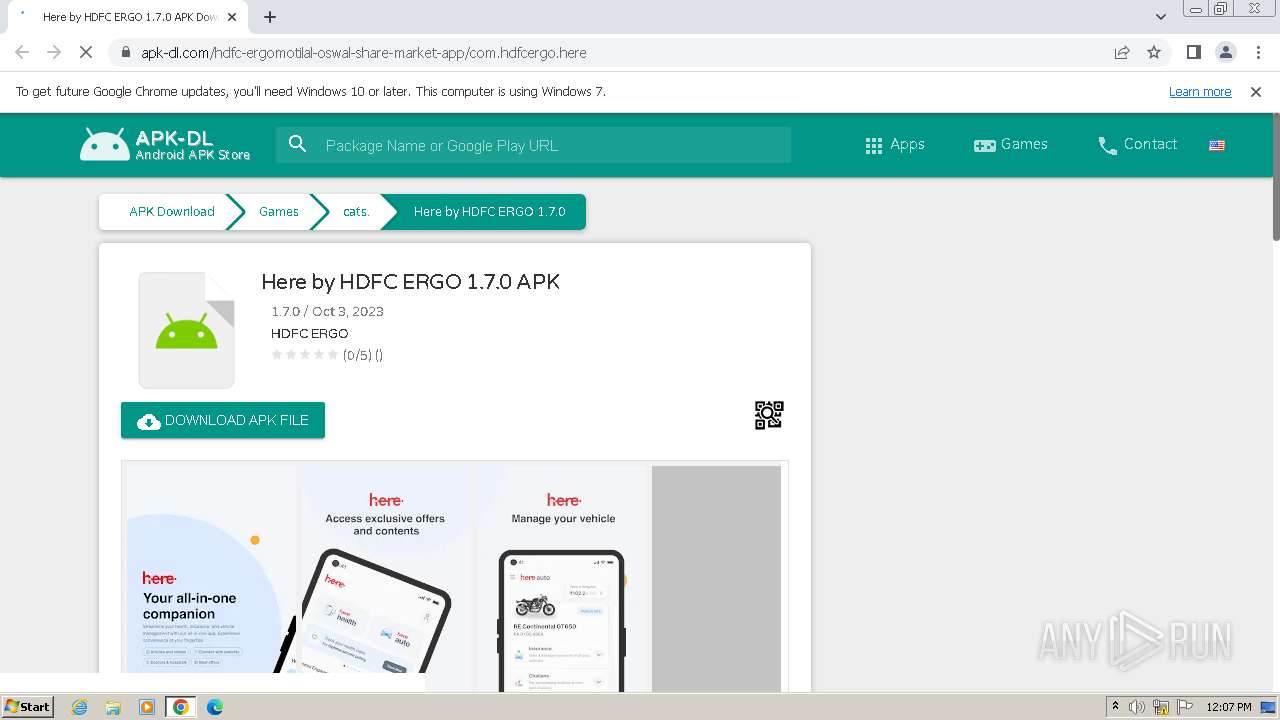
Task: Click the site lock icon
Action: (x=125, y=52)
